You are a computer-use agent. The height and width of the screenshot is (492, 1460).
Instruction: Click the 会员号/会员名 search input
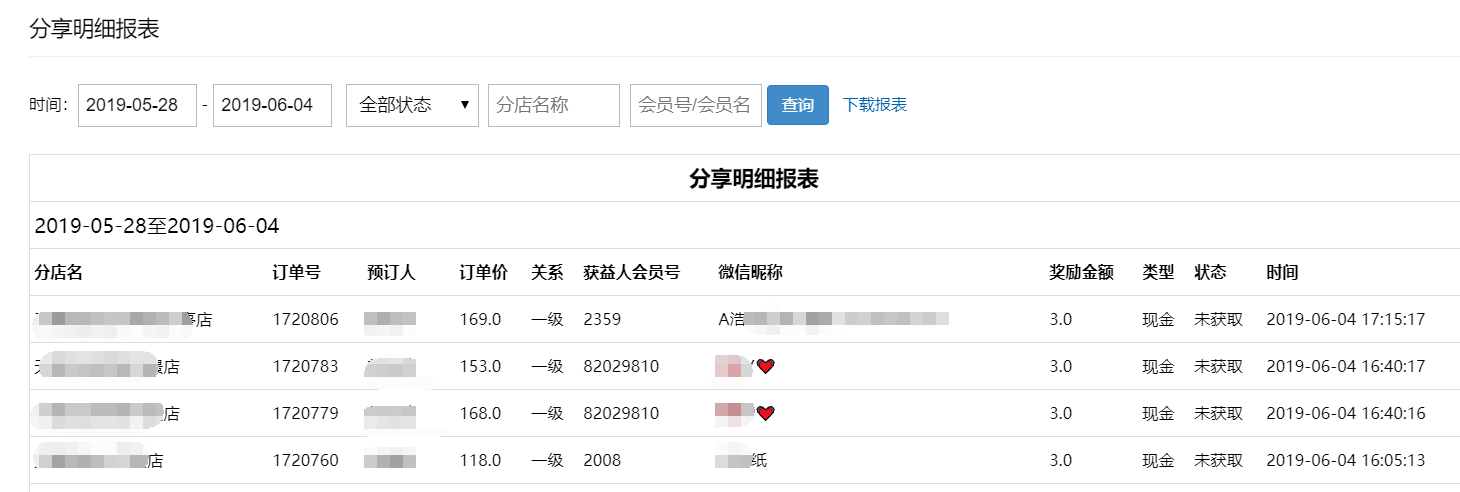(x=696, y=105)
